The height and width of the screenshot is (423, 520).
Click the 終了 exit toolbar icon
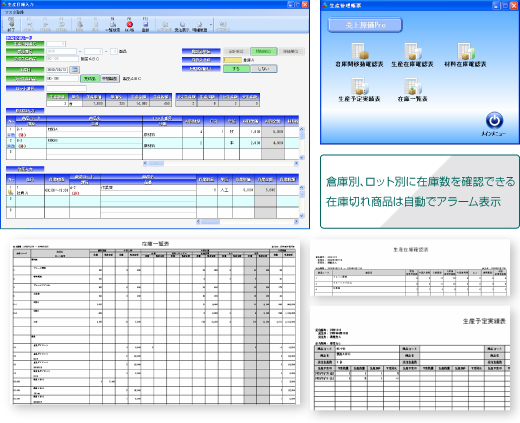(11, 25)
